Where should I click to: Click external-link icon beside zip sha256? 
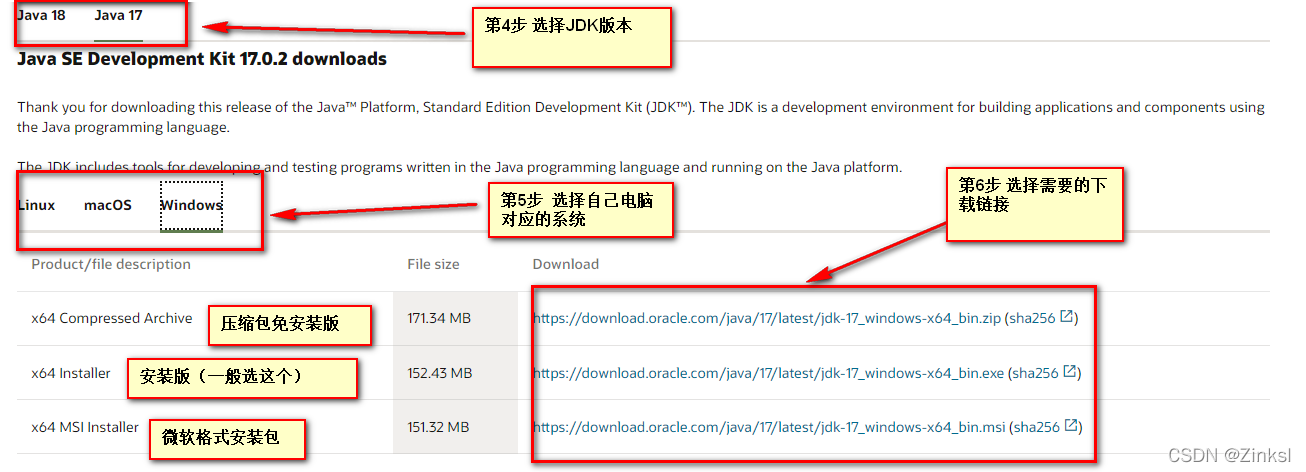tap(1067, 317)
